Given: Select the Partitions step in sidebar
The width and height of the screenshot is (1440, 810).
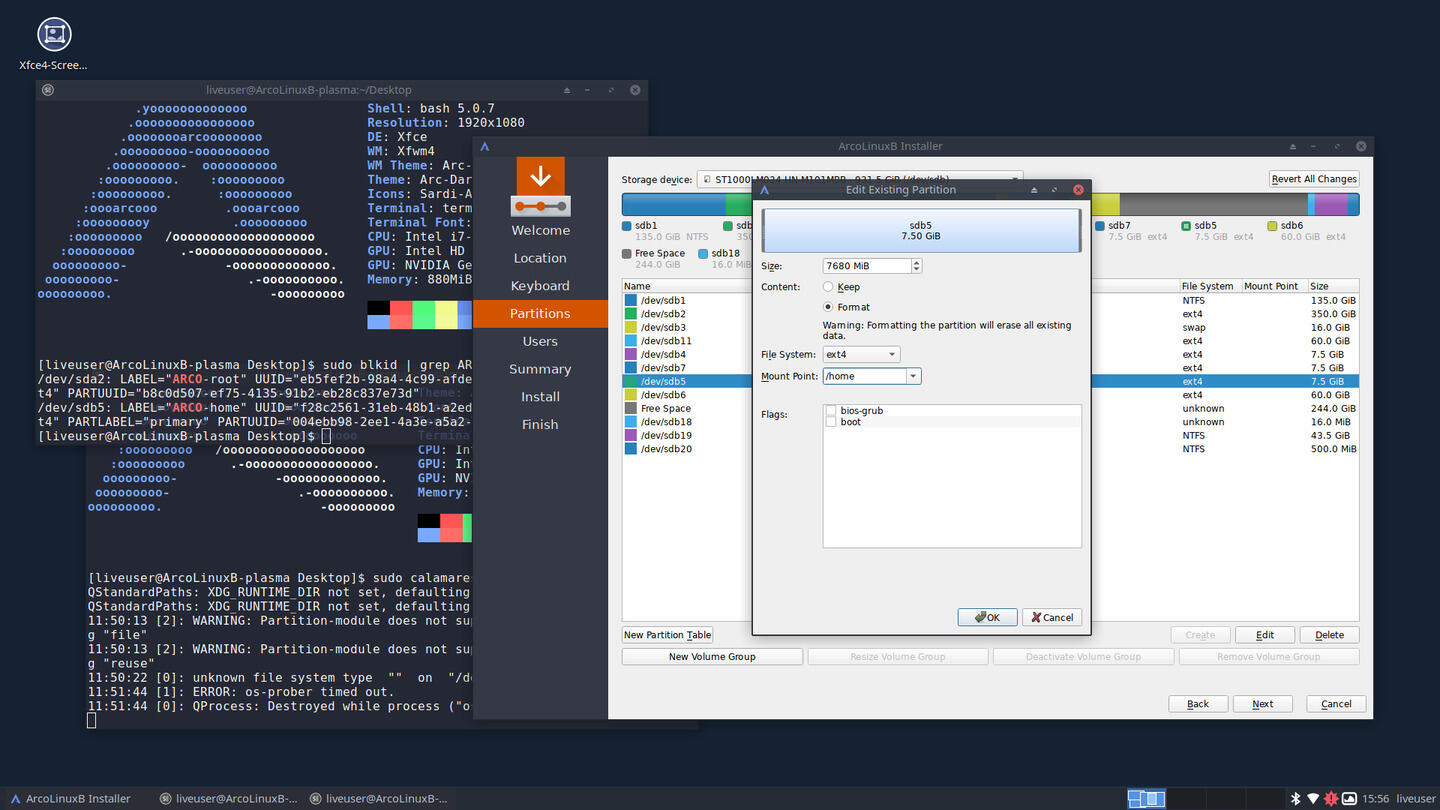Looking at the screenshot, I should [x=540, y=314].
